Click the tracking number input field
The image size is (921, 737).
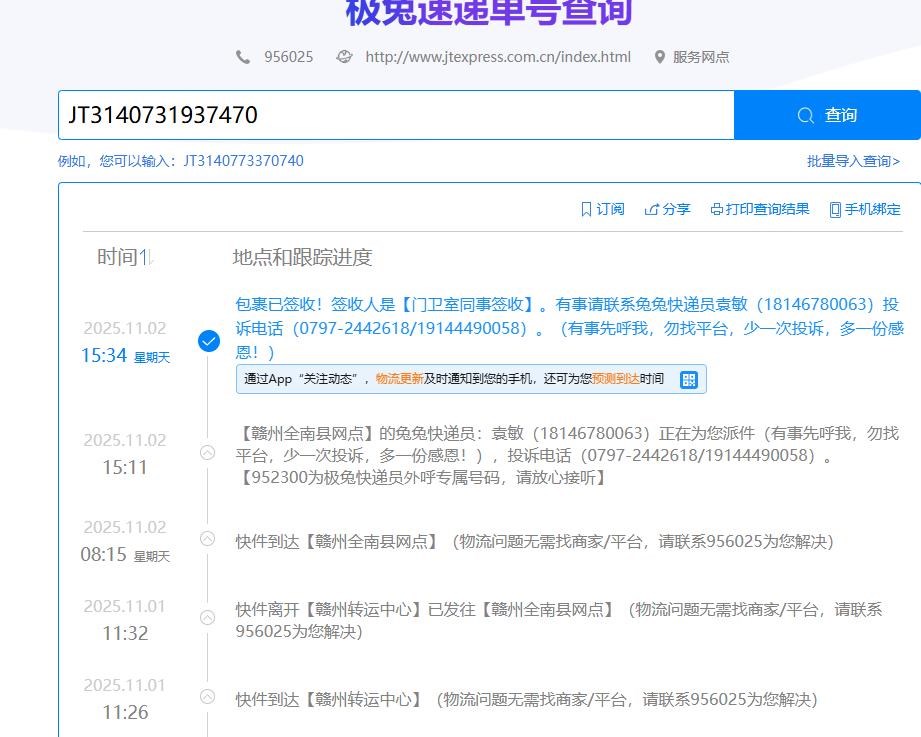coord(395,115)
